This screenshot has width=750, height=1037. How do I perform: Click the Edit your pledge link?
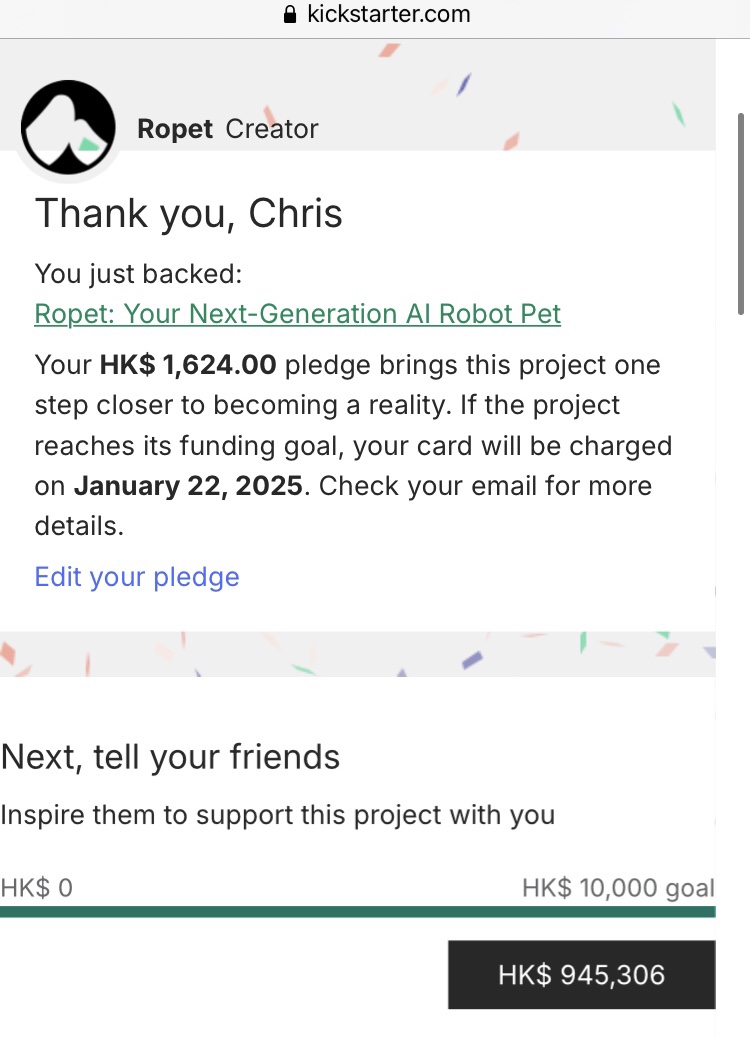point(137,577)
